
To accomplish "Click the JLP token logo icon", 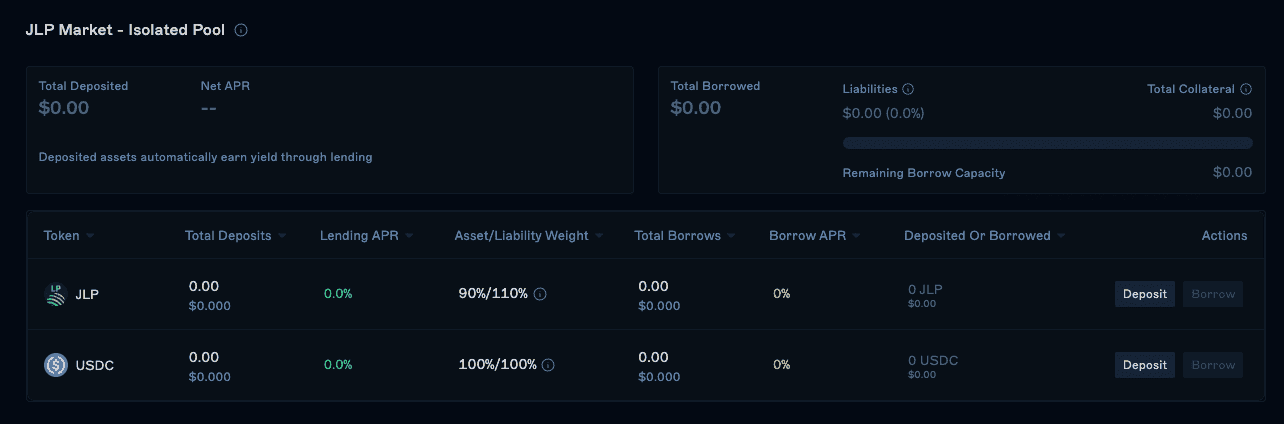I will [x=56, y=294].
